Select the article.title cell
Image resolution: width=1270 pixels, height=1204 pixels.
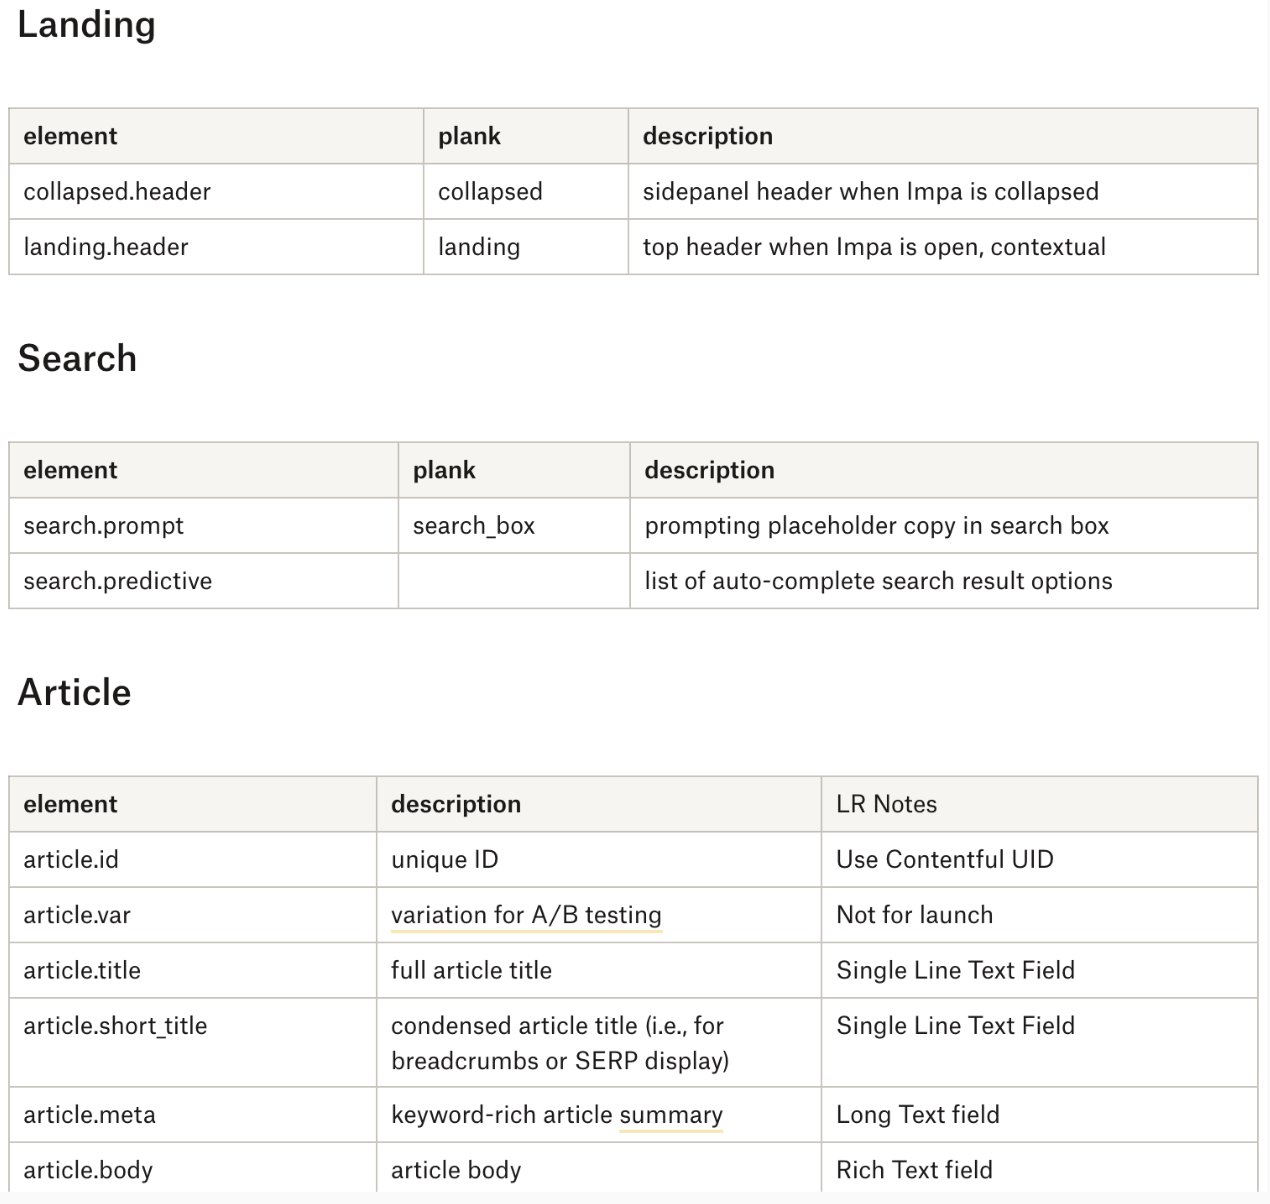193,970
